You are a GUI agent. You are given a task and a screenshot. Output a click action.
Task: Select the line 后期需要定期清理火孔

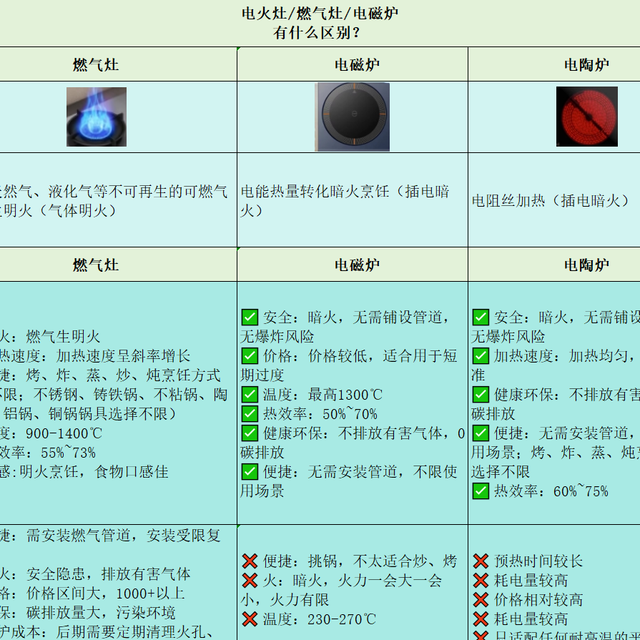pyautogui.click(x=107, y=632)
